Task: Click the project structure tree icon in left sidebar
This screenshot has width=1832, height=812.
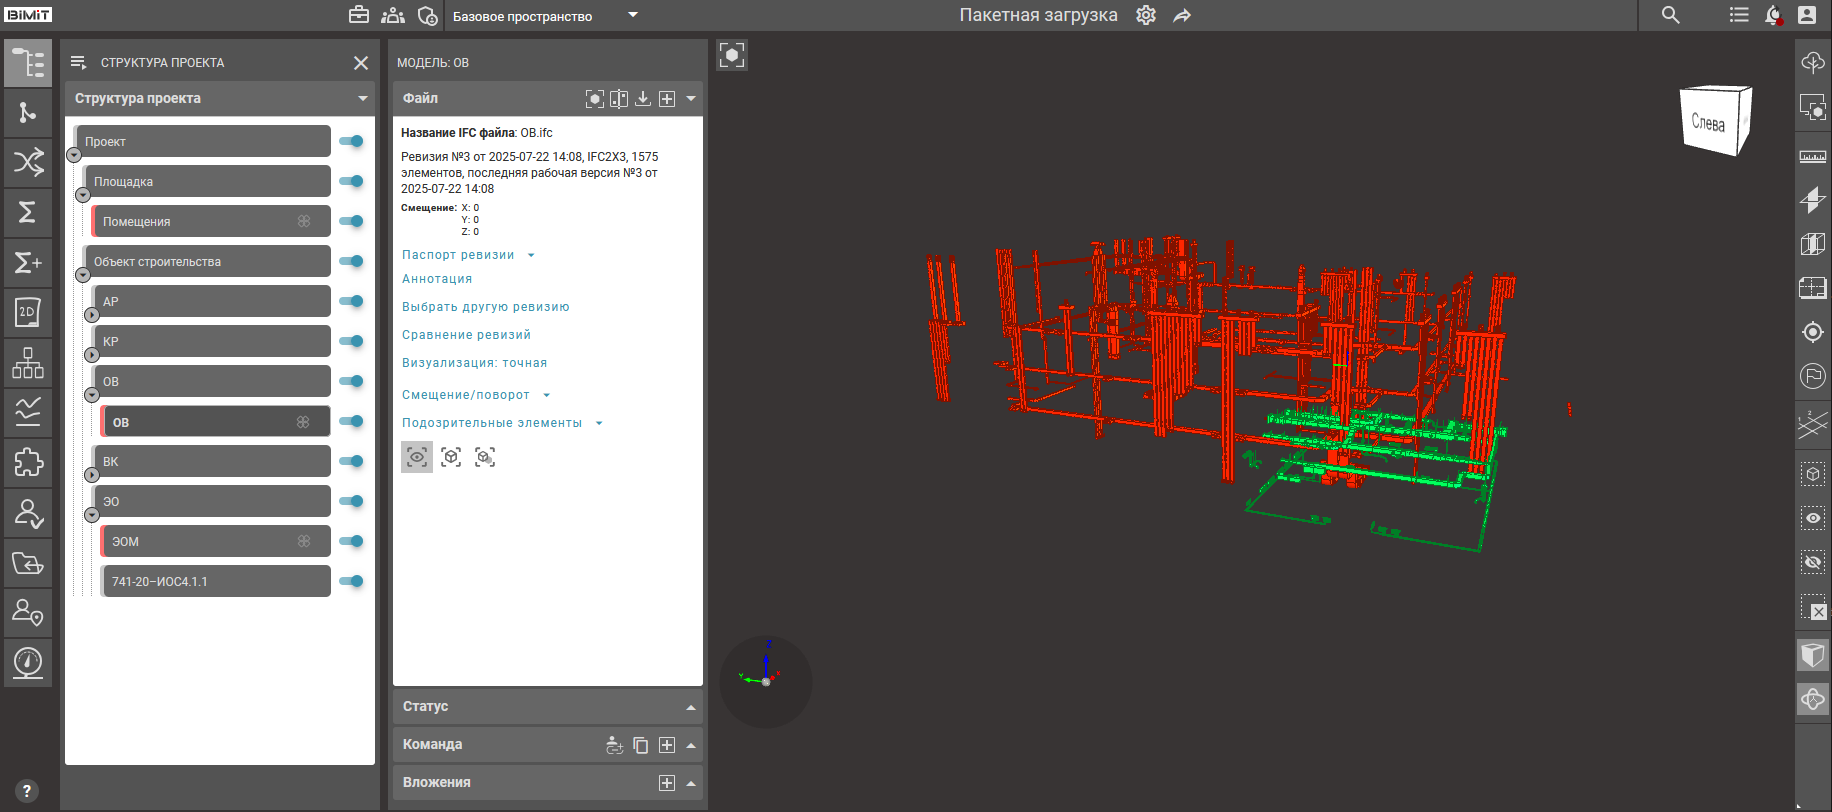Action: (x=28, y=63)
